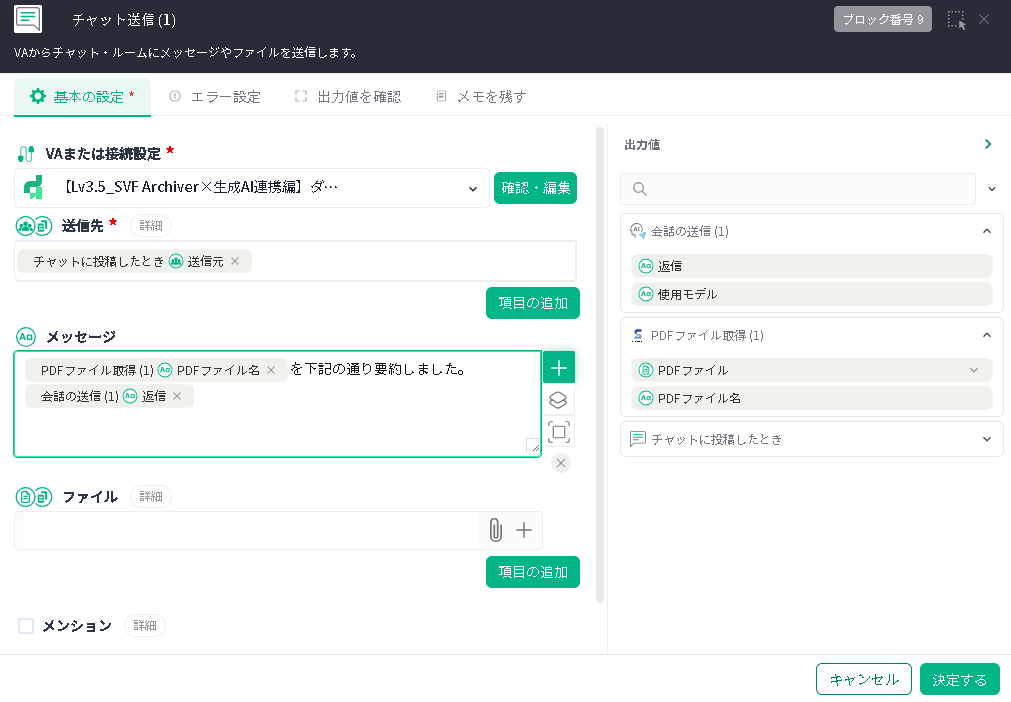Expand the PDFファイル output item dropdown
This screenshot has height=702, width=1011.
tap(974, 370)
